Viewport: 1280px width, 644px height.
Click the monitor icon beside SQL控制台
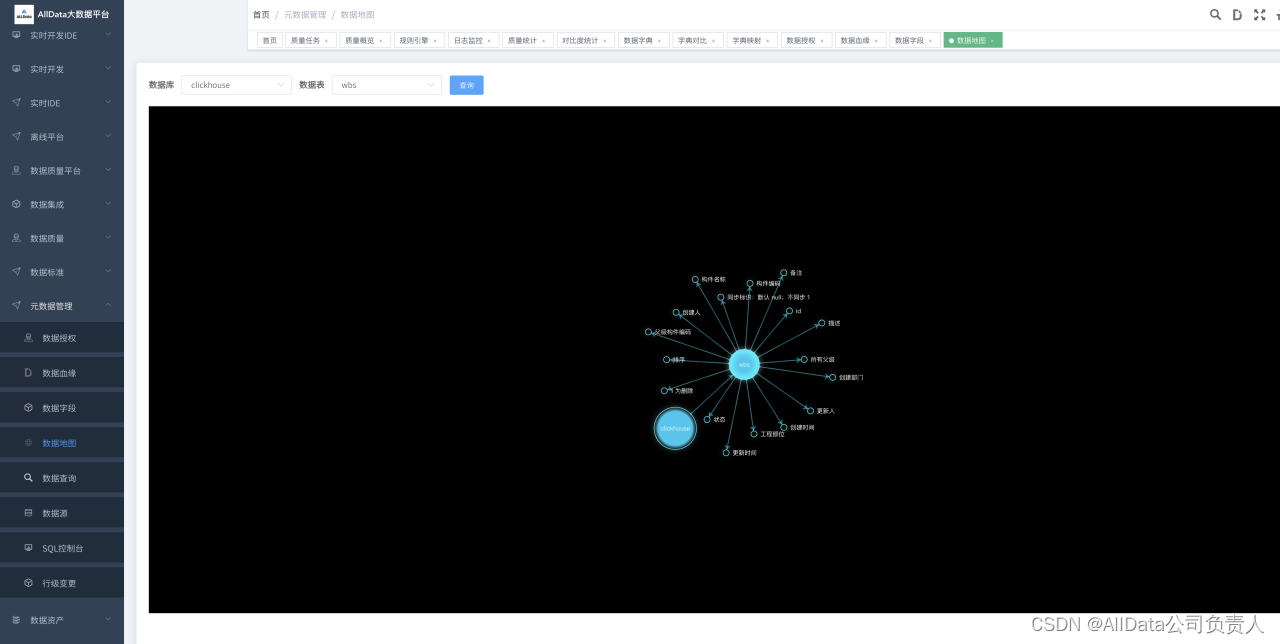click(29, 548)
